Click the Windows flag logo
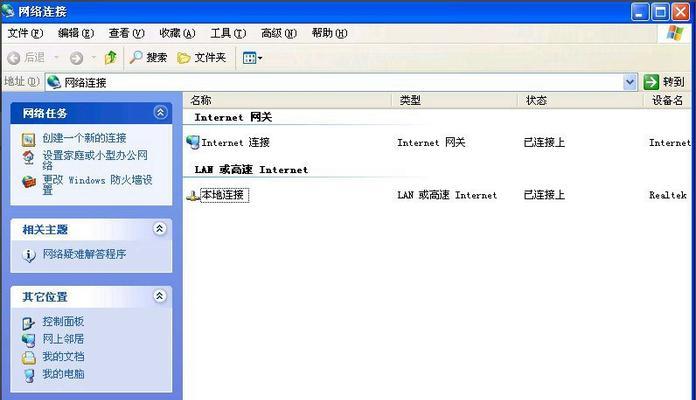696x400 pixels. coord(675,33)
